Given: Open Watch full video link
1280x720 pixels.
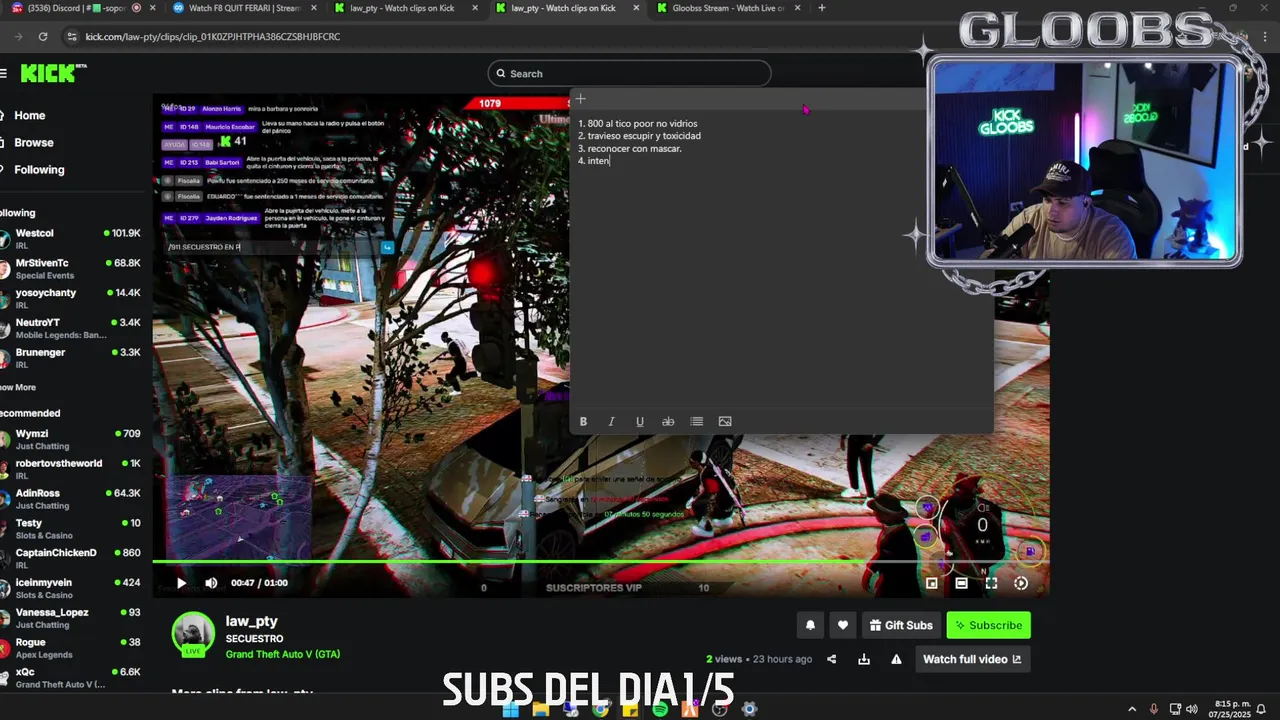Looking at the screenshot, I should coord(972,659).
